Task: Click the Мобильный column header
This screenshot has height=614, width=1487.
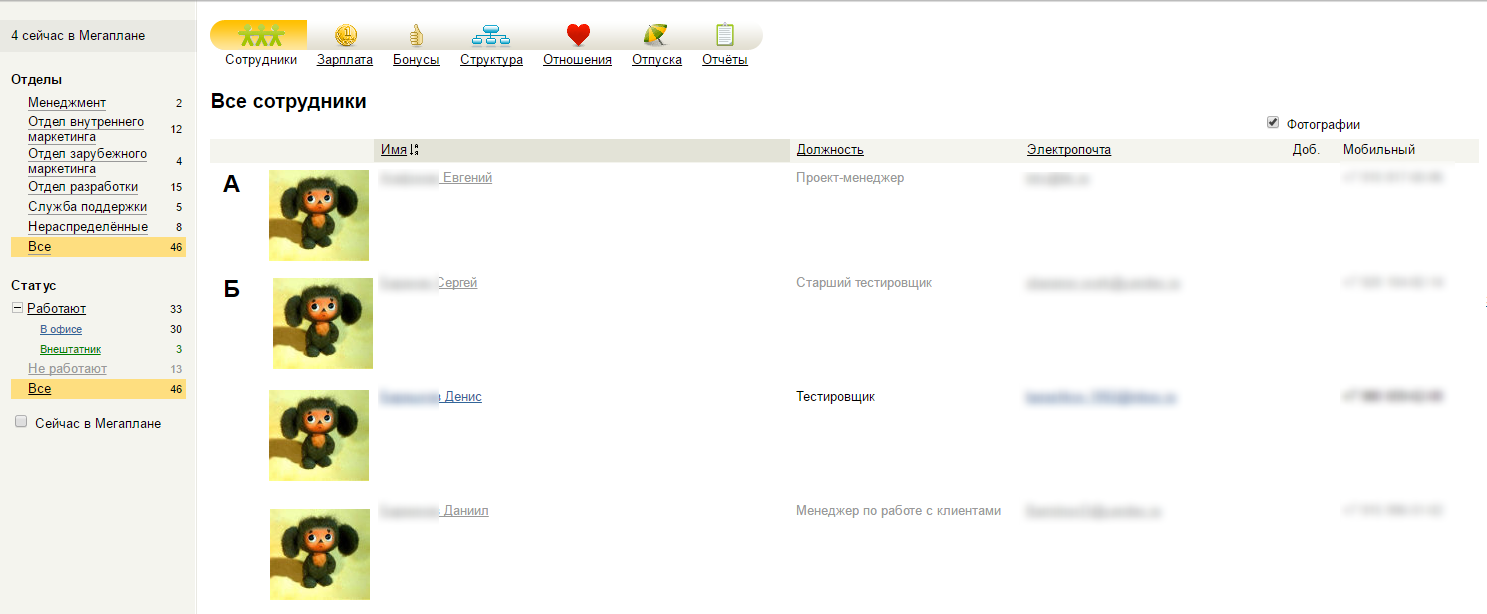Action: coord(1379,150)
